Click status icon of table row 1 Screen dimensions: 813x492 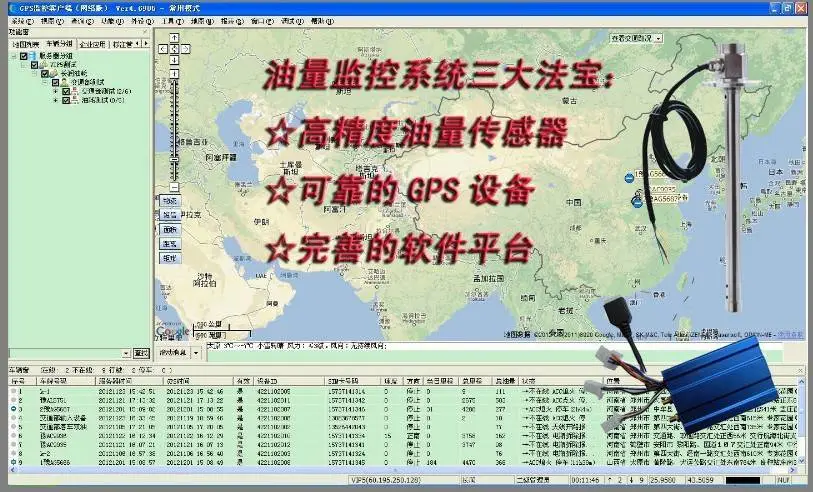point(13,391)
